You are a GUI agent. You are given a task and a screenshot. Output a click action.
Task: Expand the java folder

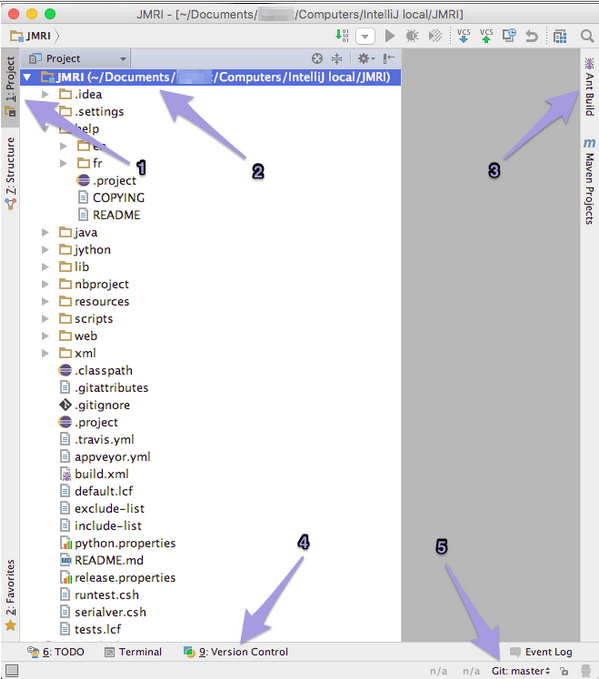click(x=45, y=233)
